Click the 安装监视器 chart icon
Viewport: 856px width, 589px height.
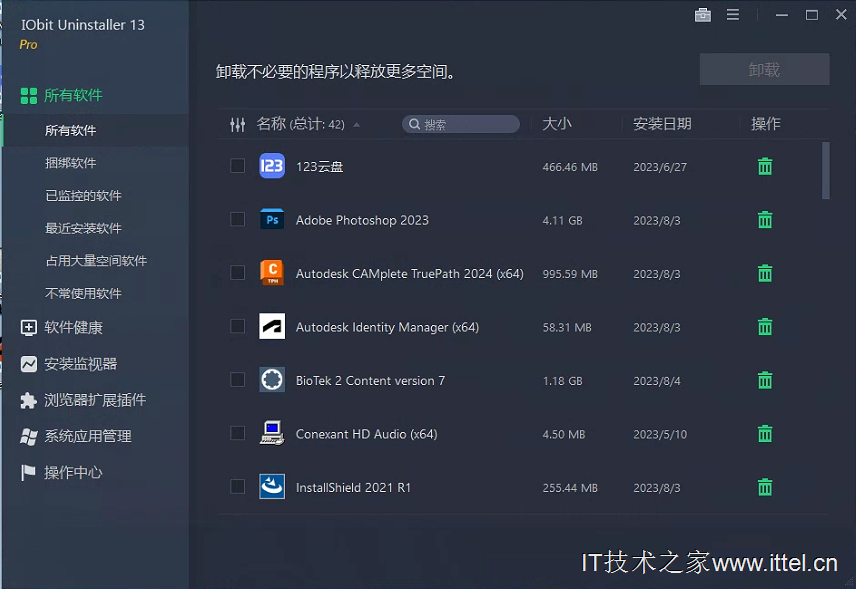point(28,364)
